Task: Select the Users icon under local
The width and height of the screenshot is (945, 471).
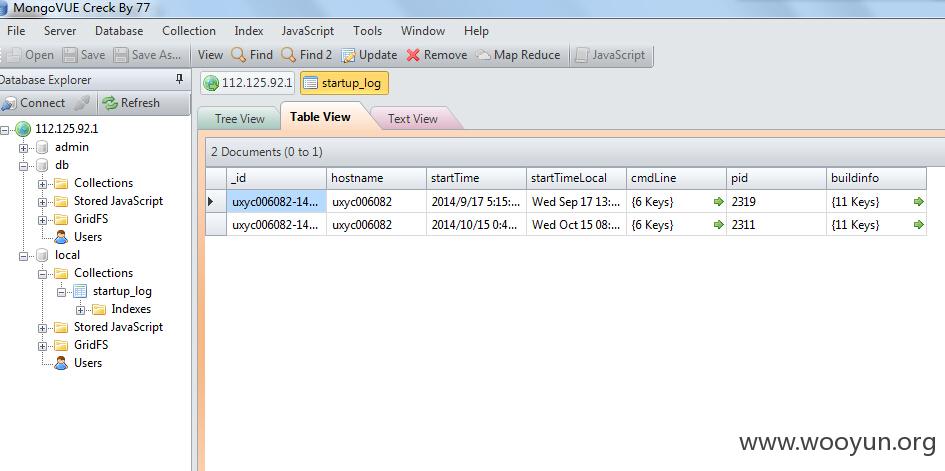Action: coord(61,363)
